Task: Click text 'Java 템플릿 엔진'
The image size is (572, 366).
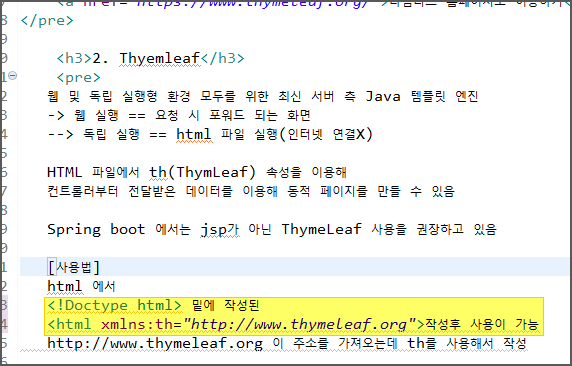Action: [x=422, y=96]
